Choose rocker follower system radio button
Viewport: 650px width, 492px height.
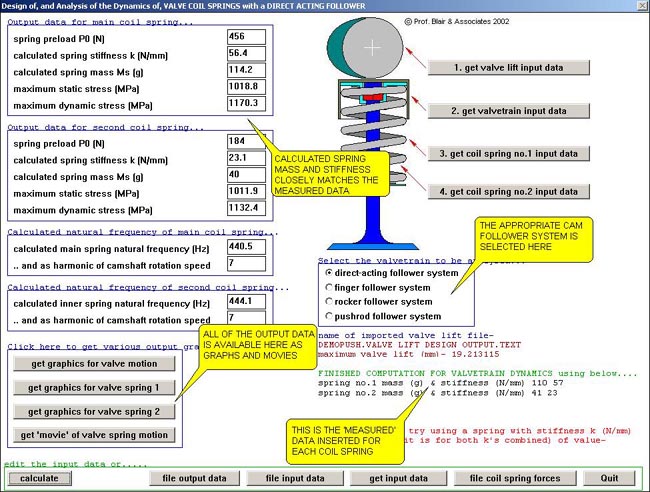pos(329,301)
